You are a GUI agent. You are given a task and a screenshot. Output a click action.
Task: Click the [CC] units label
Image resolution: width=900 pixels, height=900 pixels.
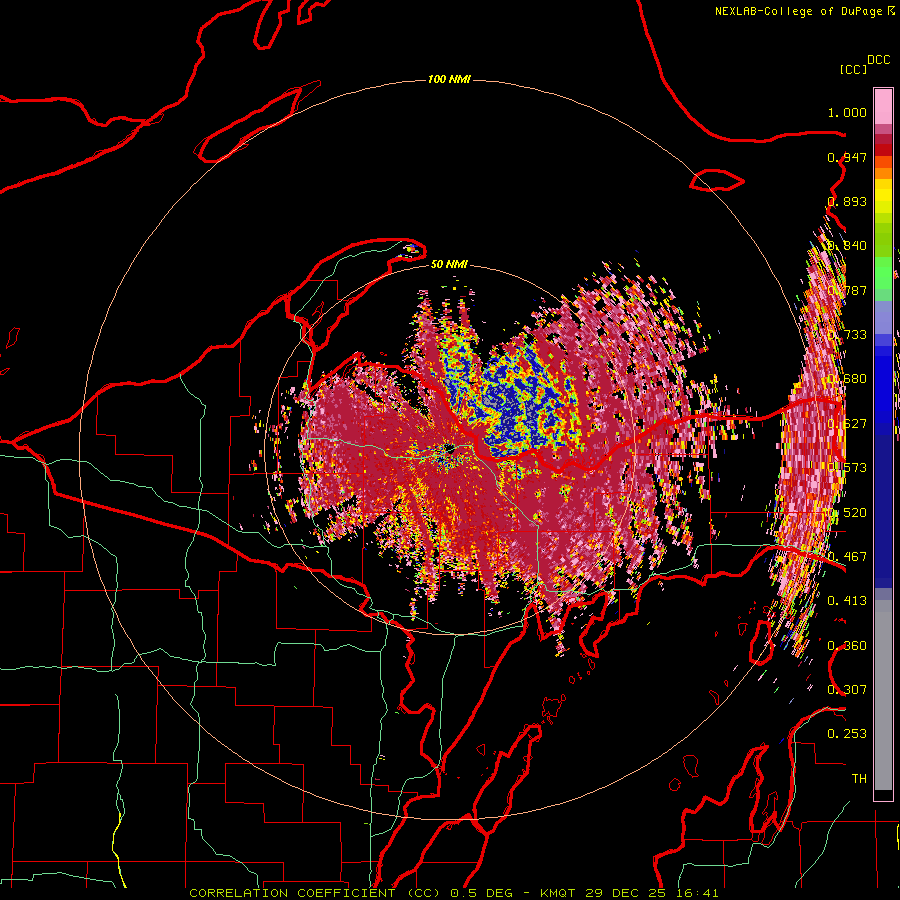[854, 69]
